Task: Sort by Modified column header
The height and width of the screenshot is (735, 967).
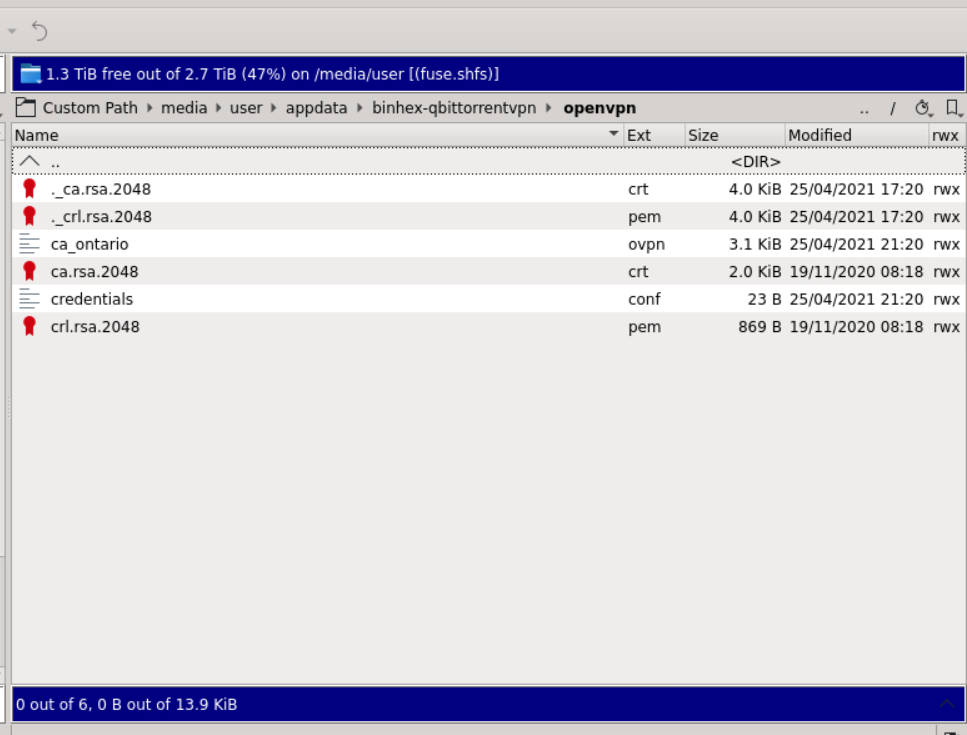Action: (x=857, y=135)
